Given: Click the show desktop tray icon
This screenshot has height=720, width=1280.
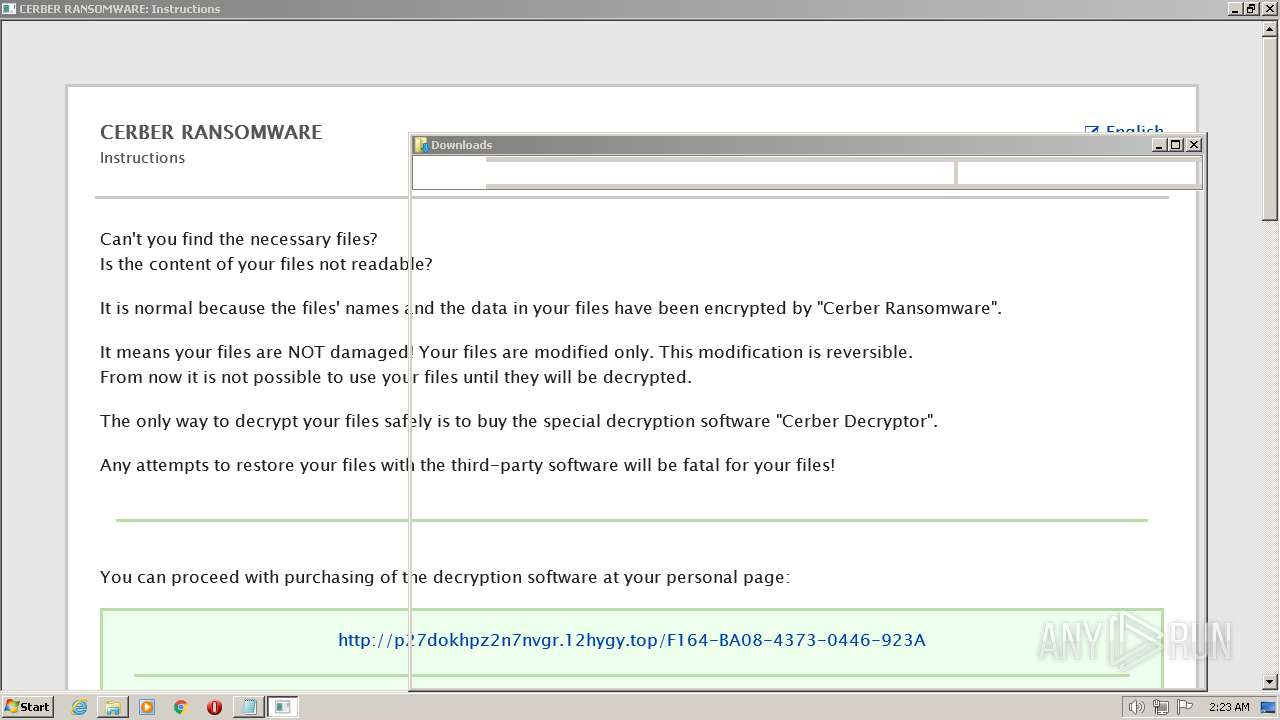Looking at the screenshot, I should pos(1268,707).
